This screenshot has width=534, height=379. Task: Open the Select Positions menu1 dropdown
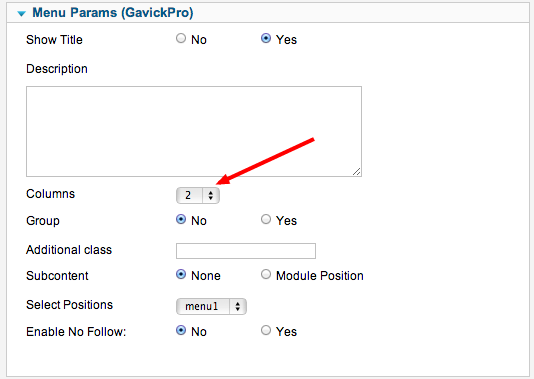[211, 306]
